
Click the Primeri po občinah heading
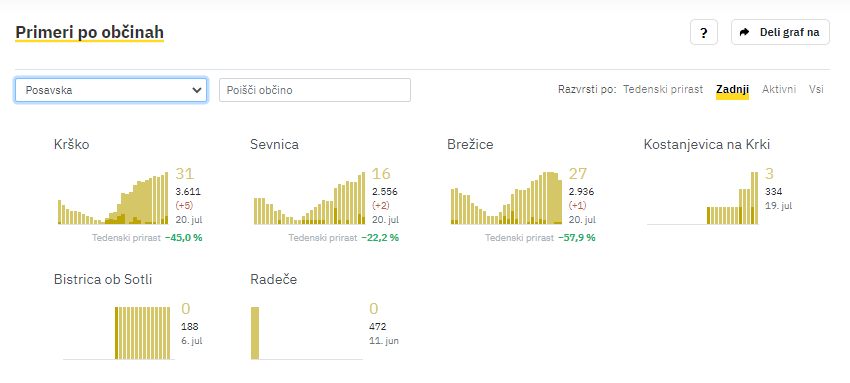[89, 33]
